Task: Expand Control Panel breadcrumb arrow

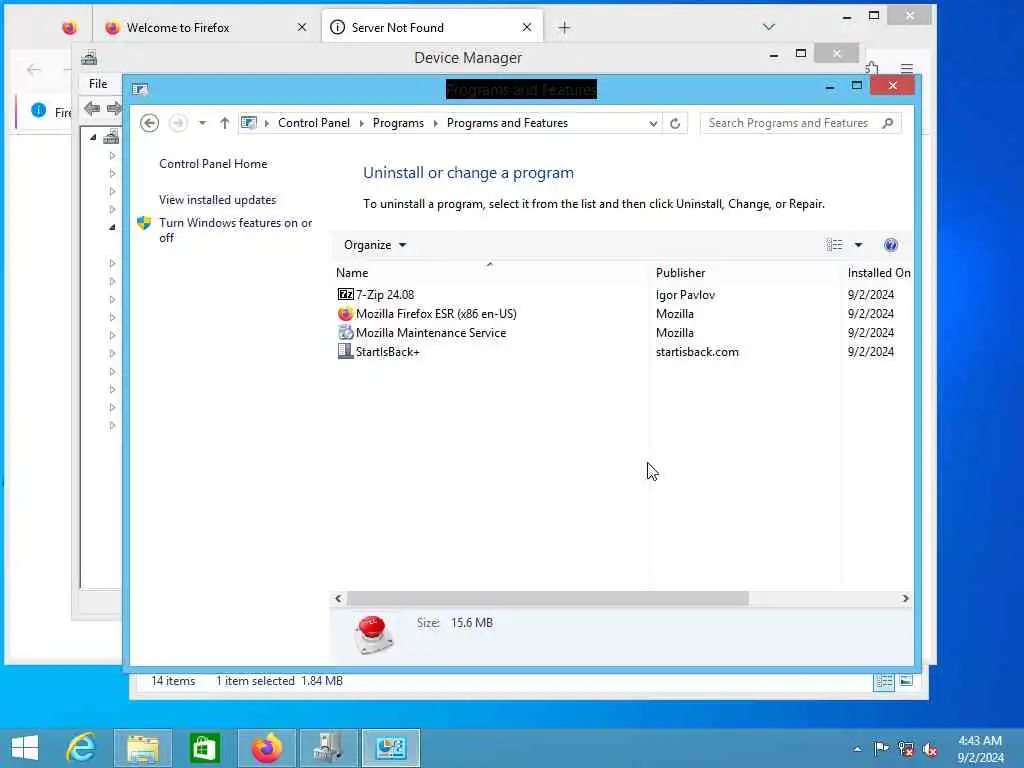Action: (x=361, y=123)
